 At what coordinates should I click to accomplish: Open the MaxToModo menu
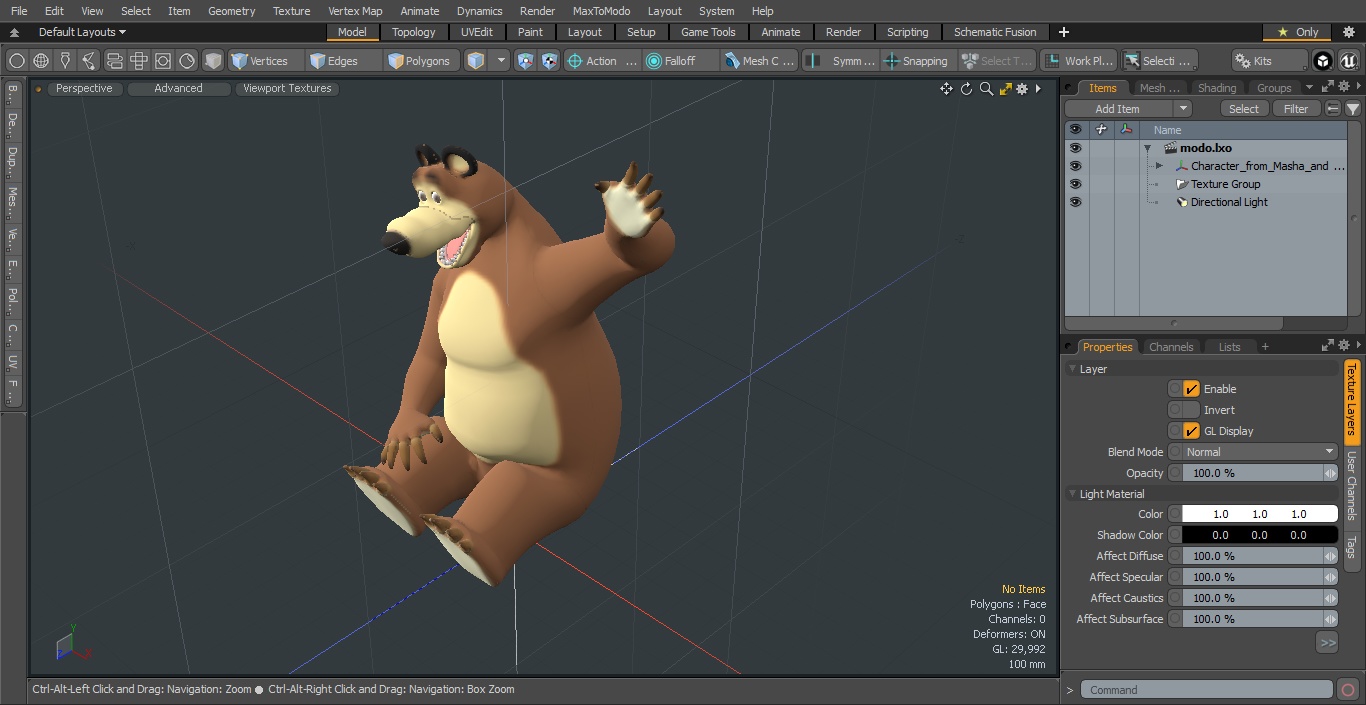(x=601, y=11)
